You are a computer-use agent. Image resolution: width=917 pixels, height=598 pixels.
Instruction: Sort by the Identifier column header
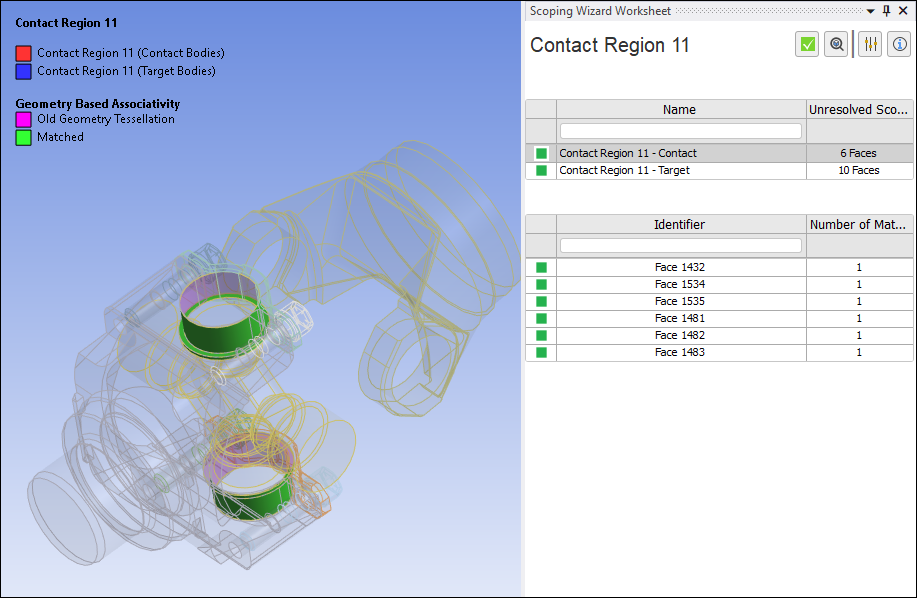(680, 225)
